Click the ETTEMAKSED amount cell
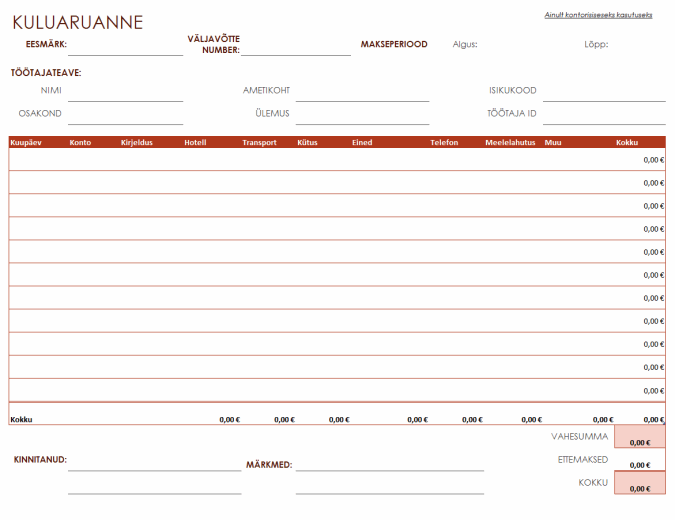This screenshot has height=520, width=675. tap(640, 461)
